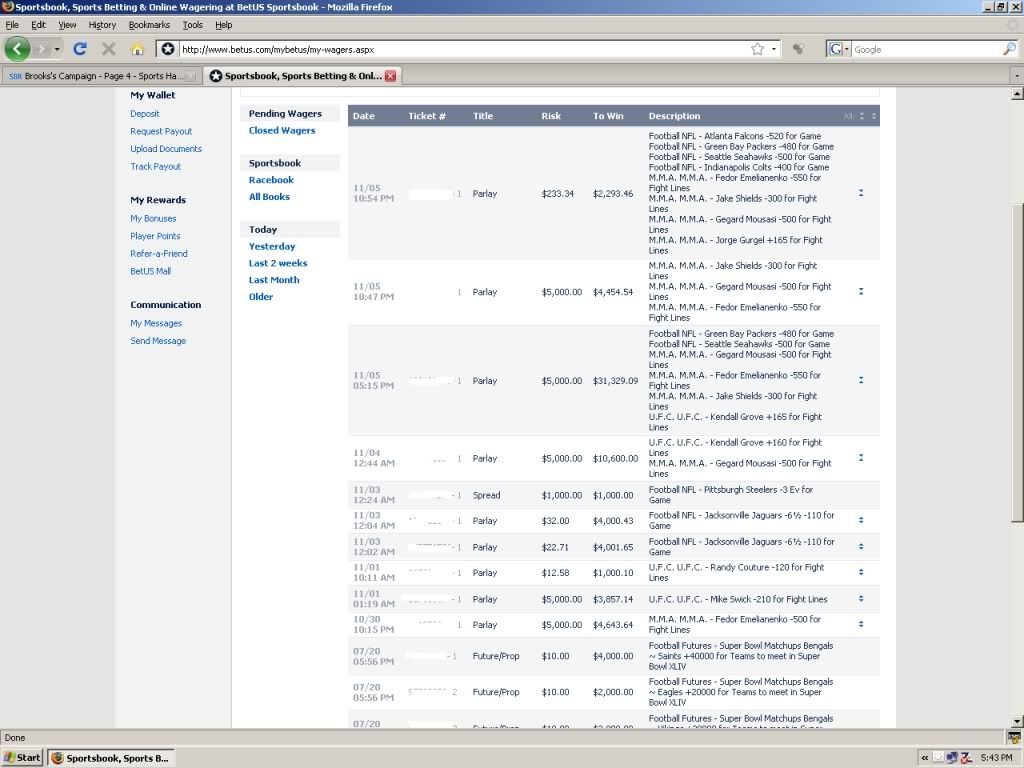Open the Tools menu
This screenshot has height=768, width=1024.
(x=193, y=25)
